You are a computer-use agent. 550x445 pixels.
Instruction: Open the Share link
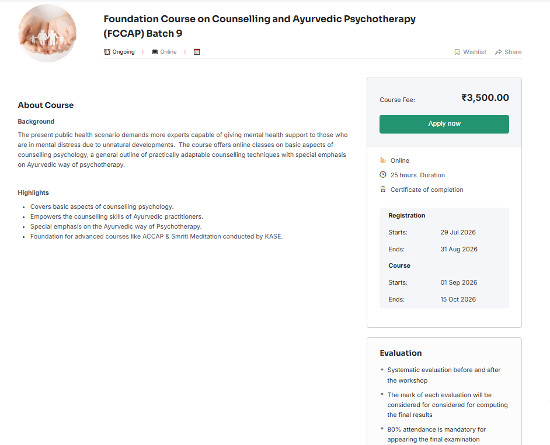tap(508, 52)
